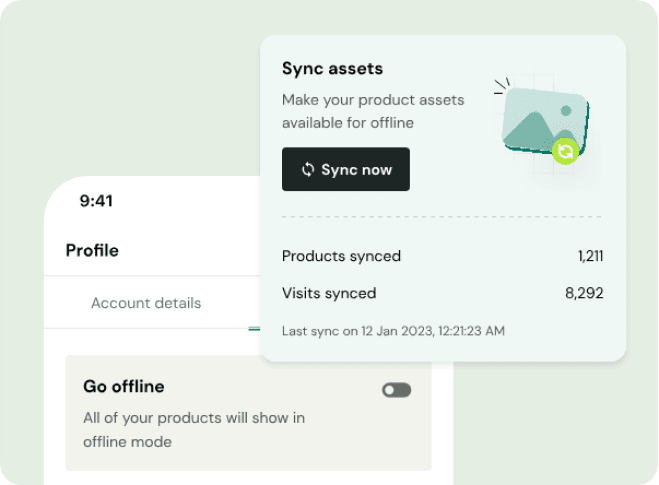The image size is (659, 485).
Task: Click the Last sync timestamp text
Action: 393,331
